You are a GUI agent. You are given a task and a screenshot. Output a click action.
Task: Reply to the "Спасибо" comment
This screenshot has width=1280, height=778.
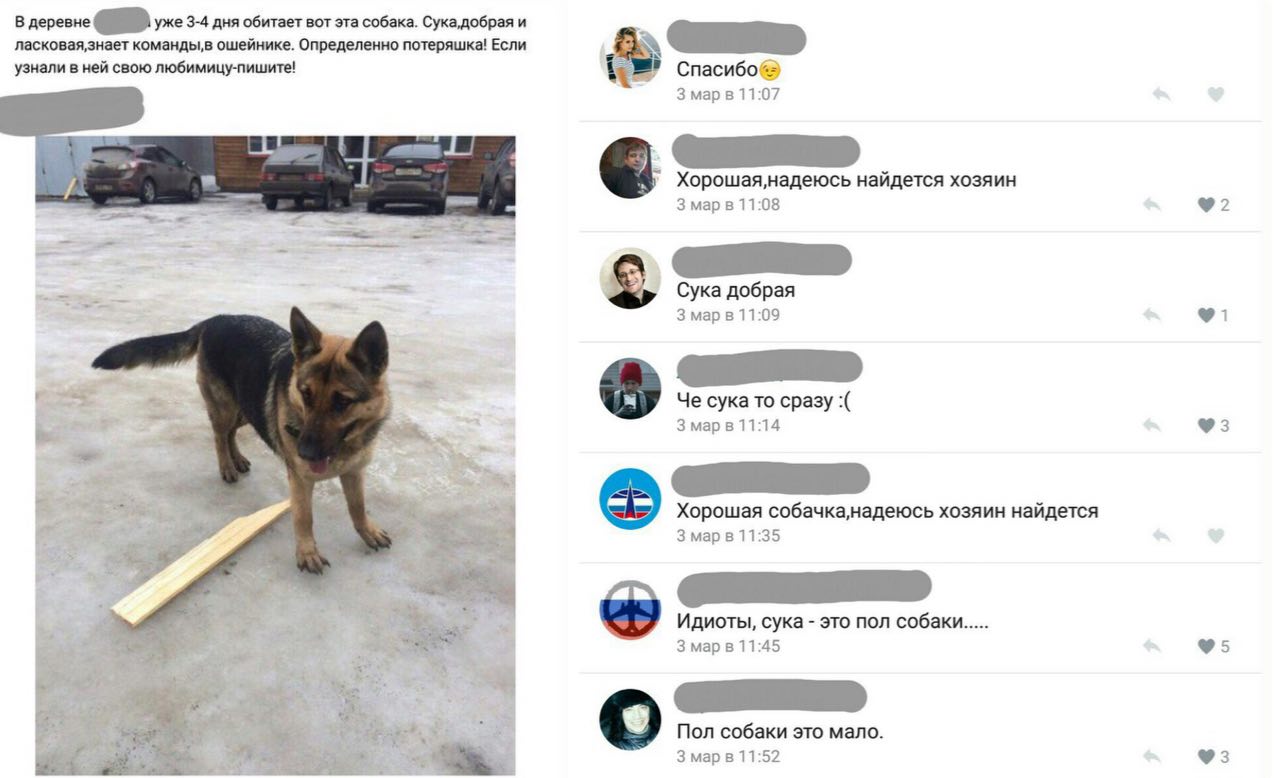[1161, 94]
